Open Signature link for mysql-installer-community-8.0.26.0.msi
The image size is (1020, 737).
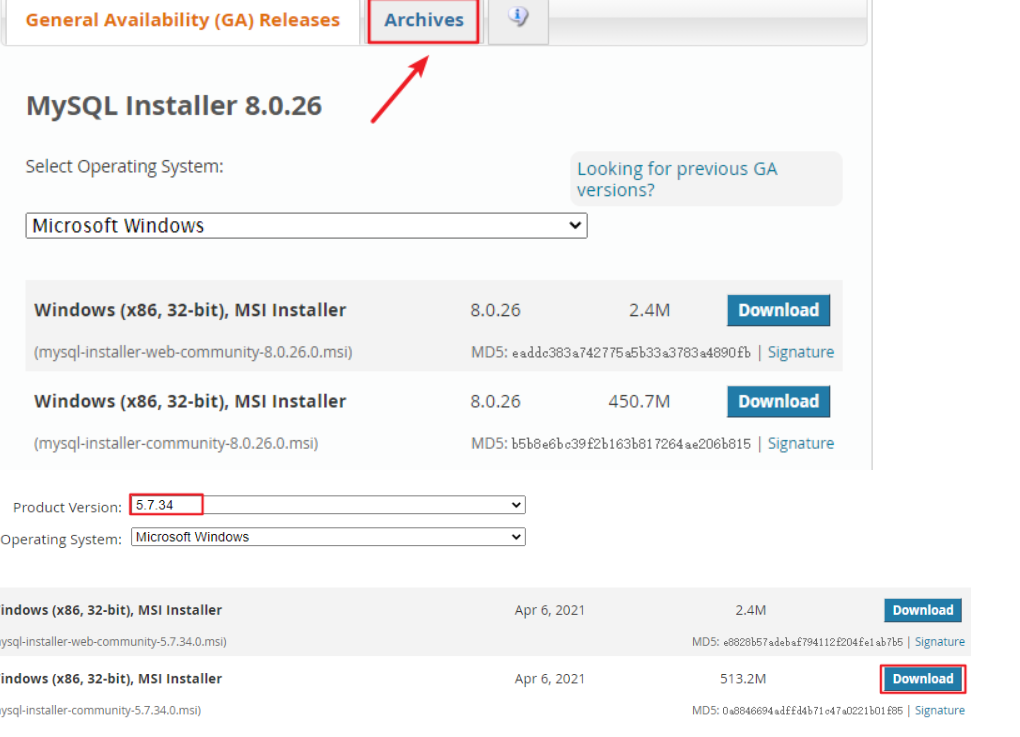point(801,443)
